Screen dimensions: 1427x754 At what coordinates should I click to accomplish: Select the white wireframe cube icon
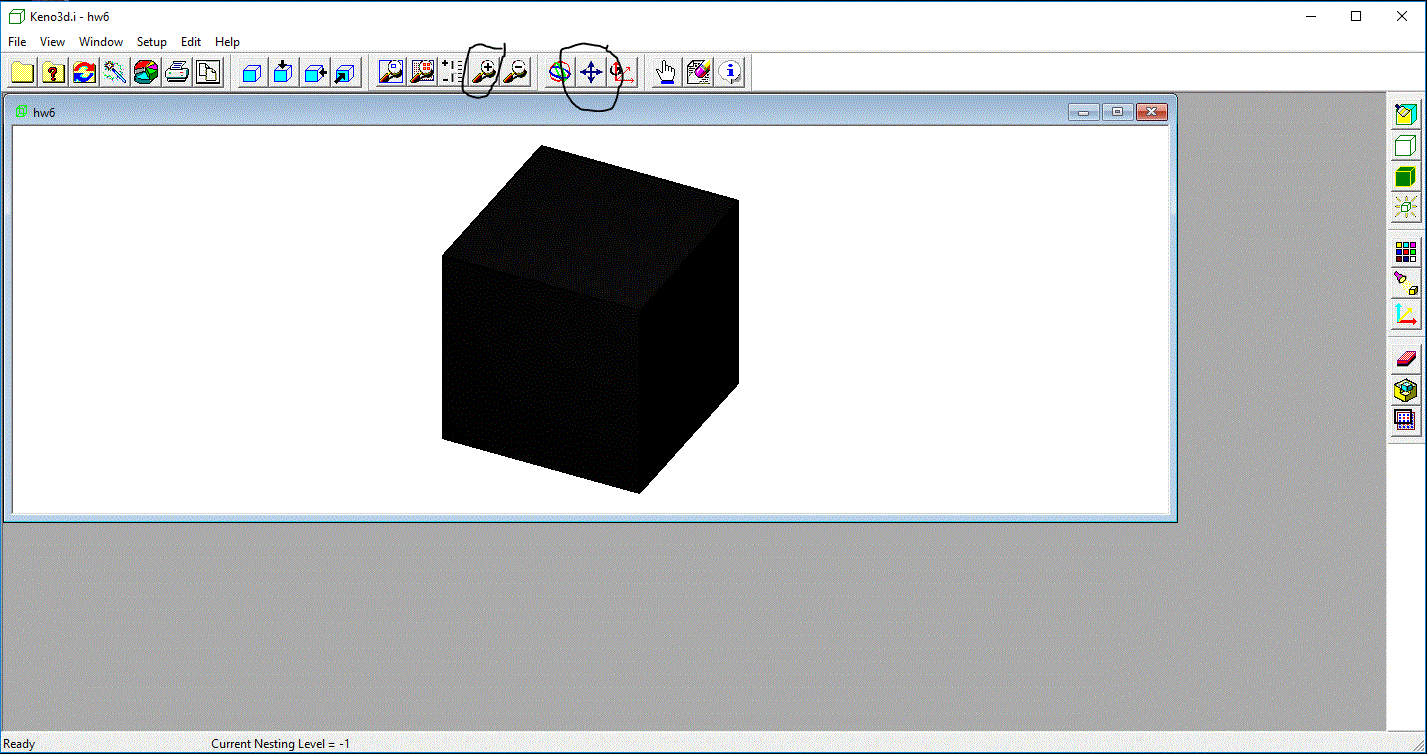tap(1406, 146)
